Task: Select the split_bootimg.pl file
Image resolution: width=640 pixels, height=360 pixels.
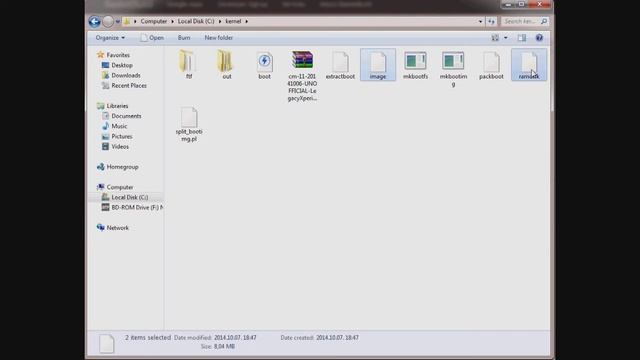Action: (189, 124)
